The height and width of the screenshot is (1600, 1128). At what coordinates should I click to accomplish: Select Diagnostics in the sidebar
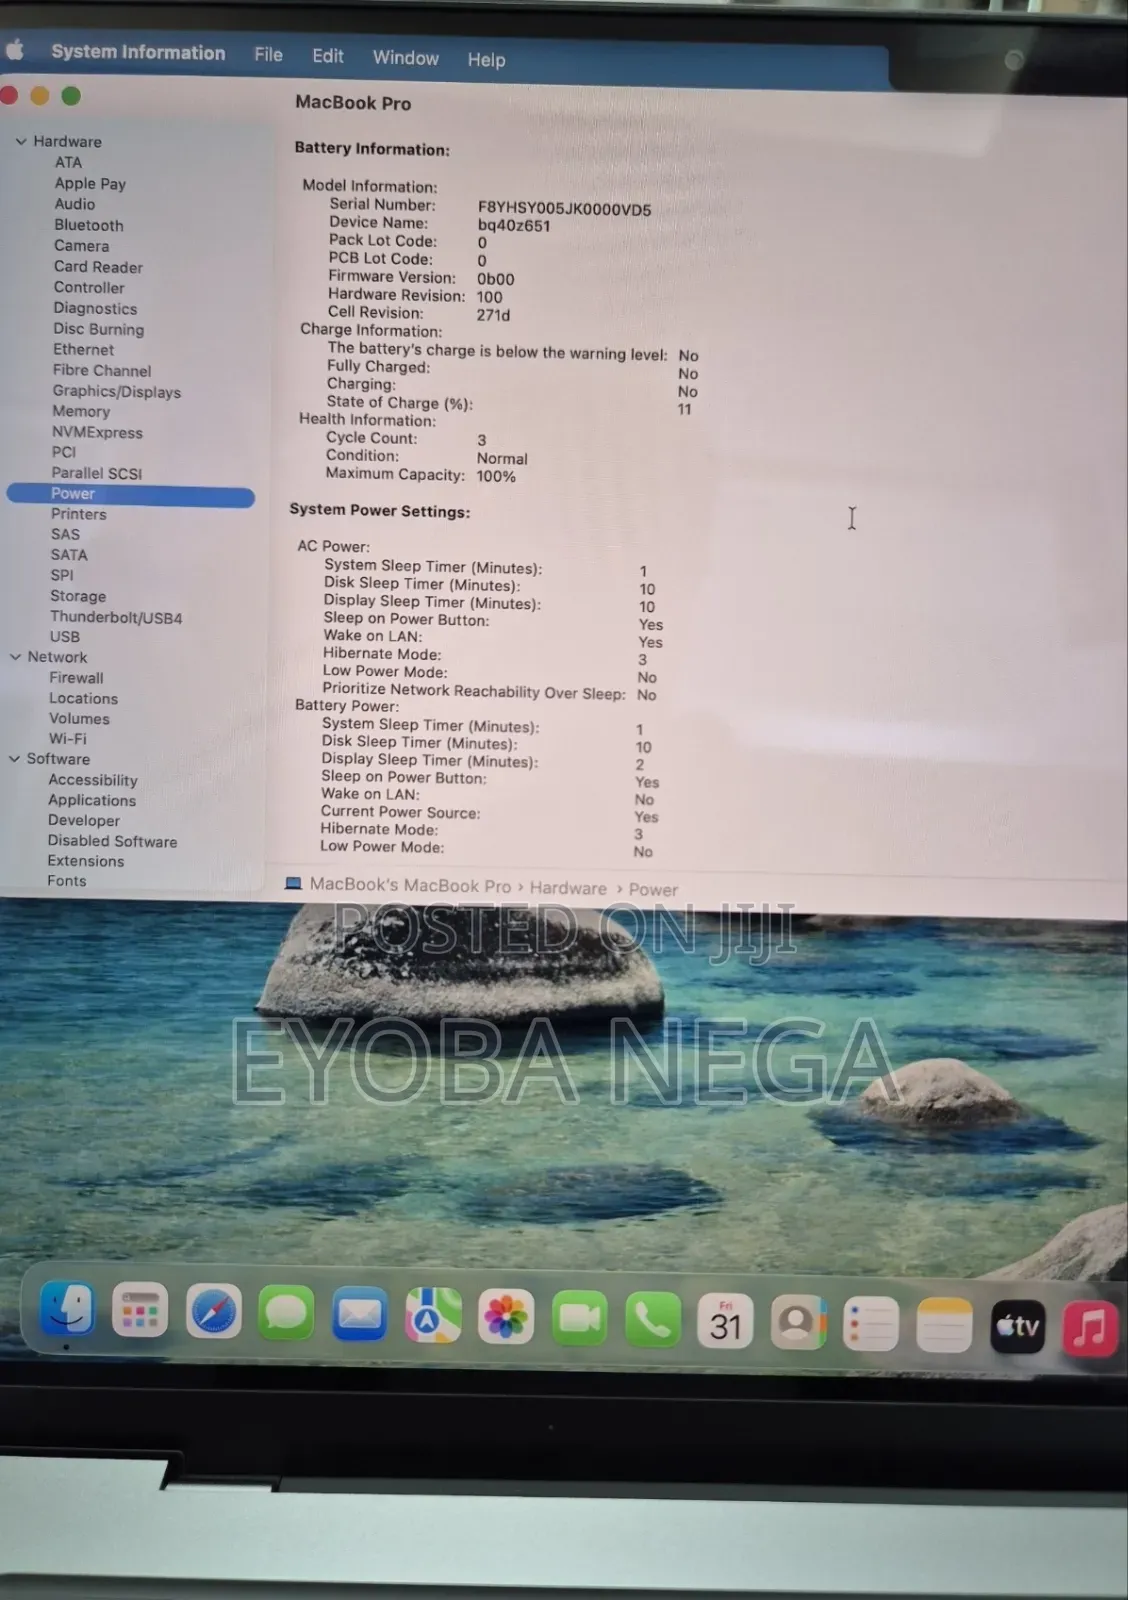[x=95, y=308]
